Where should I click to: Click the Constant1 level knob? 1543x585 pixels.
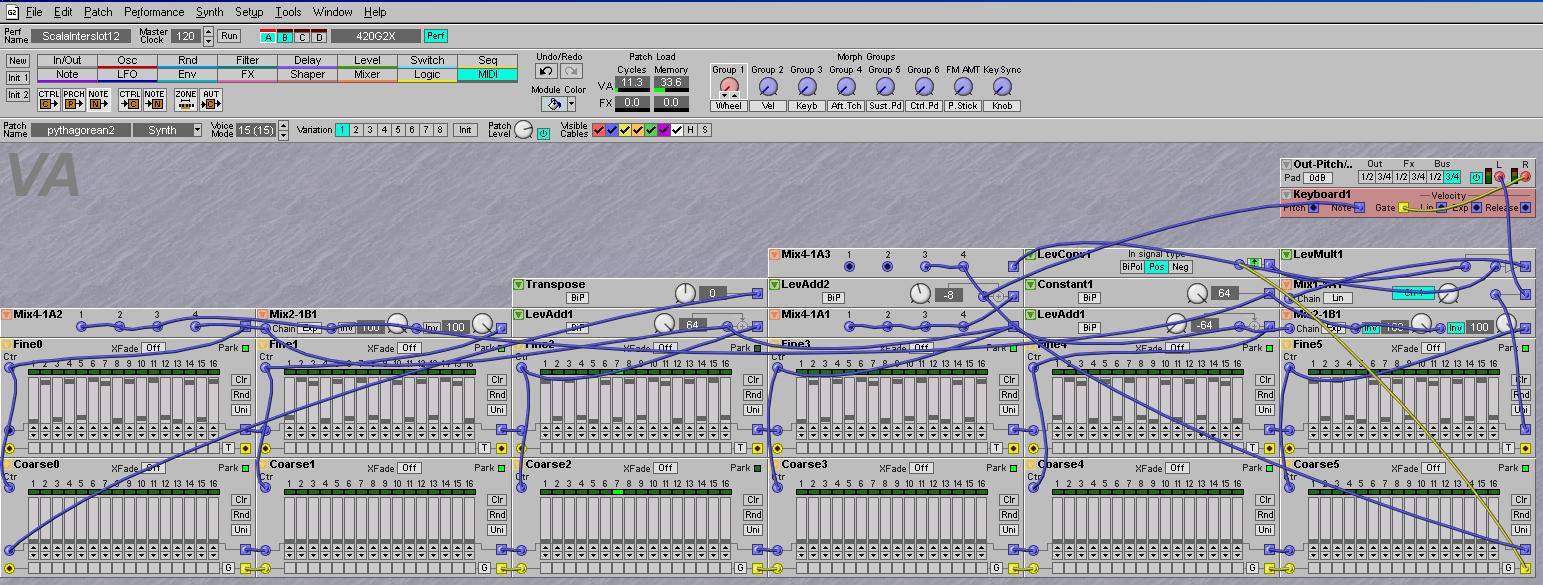click(1196, 294)
